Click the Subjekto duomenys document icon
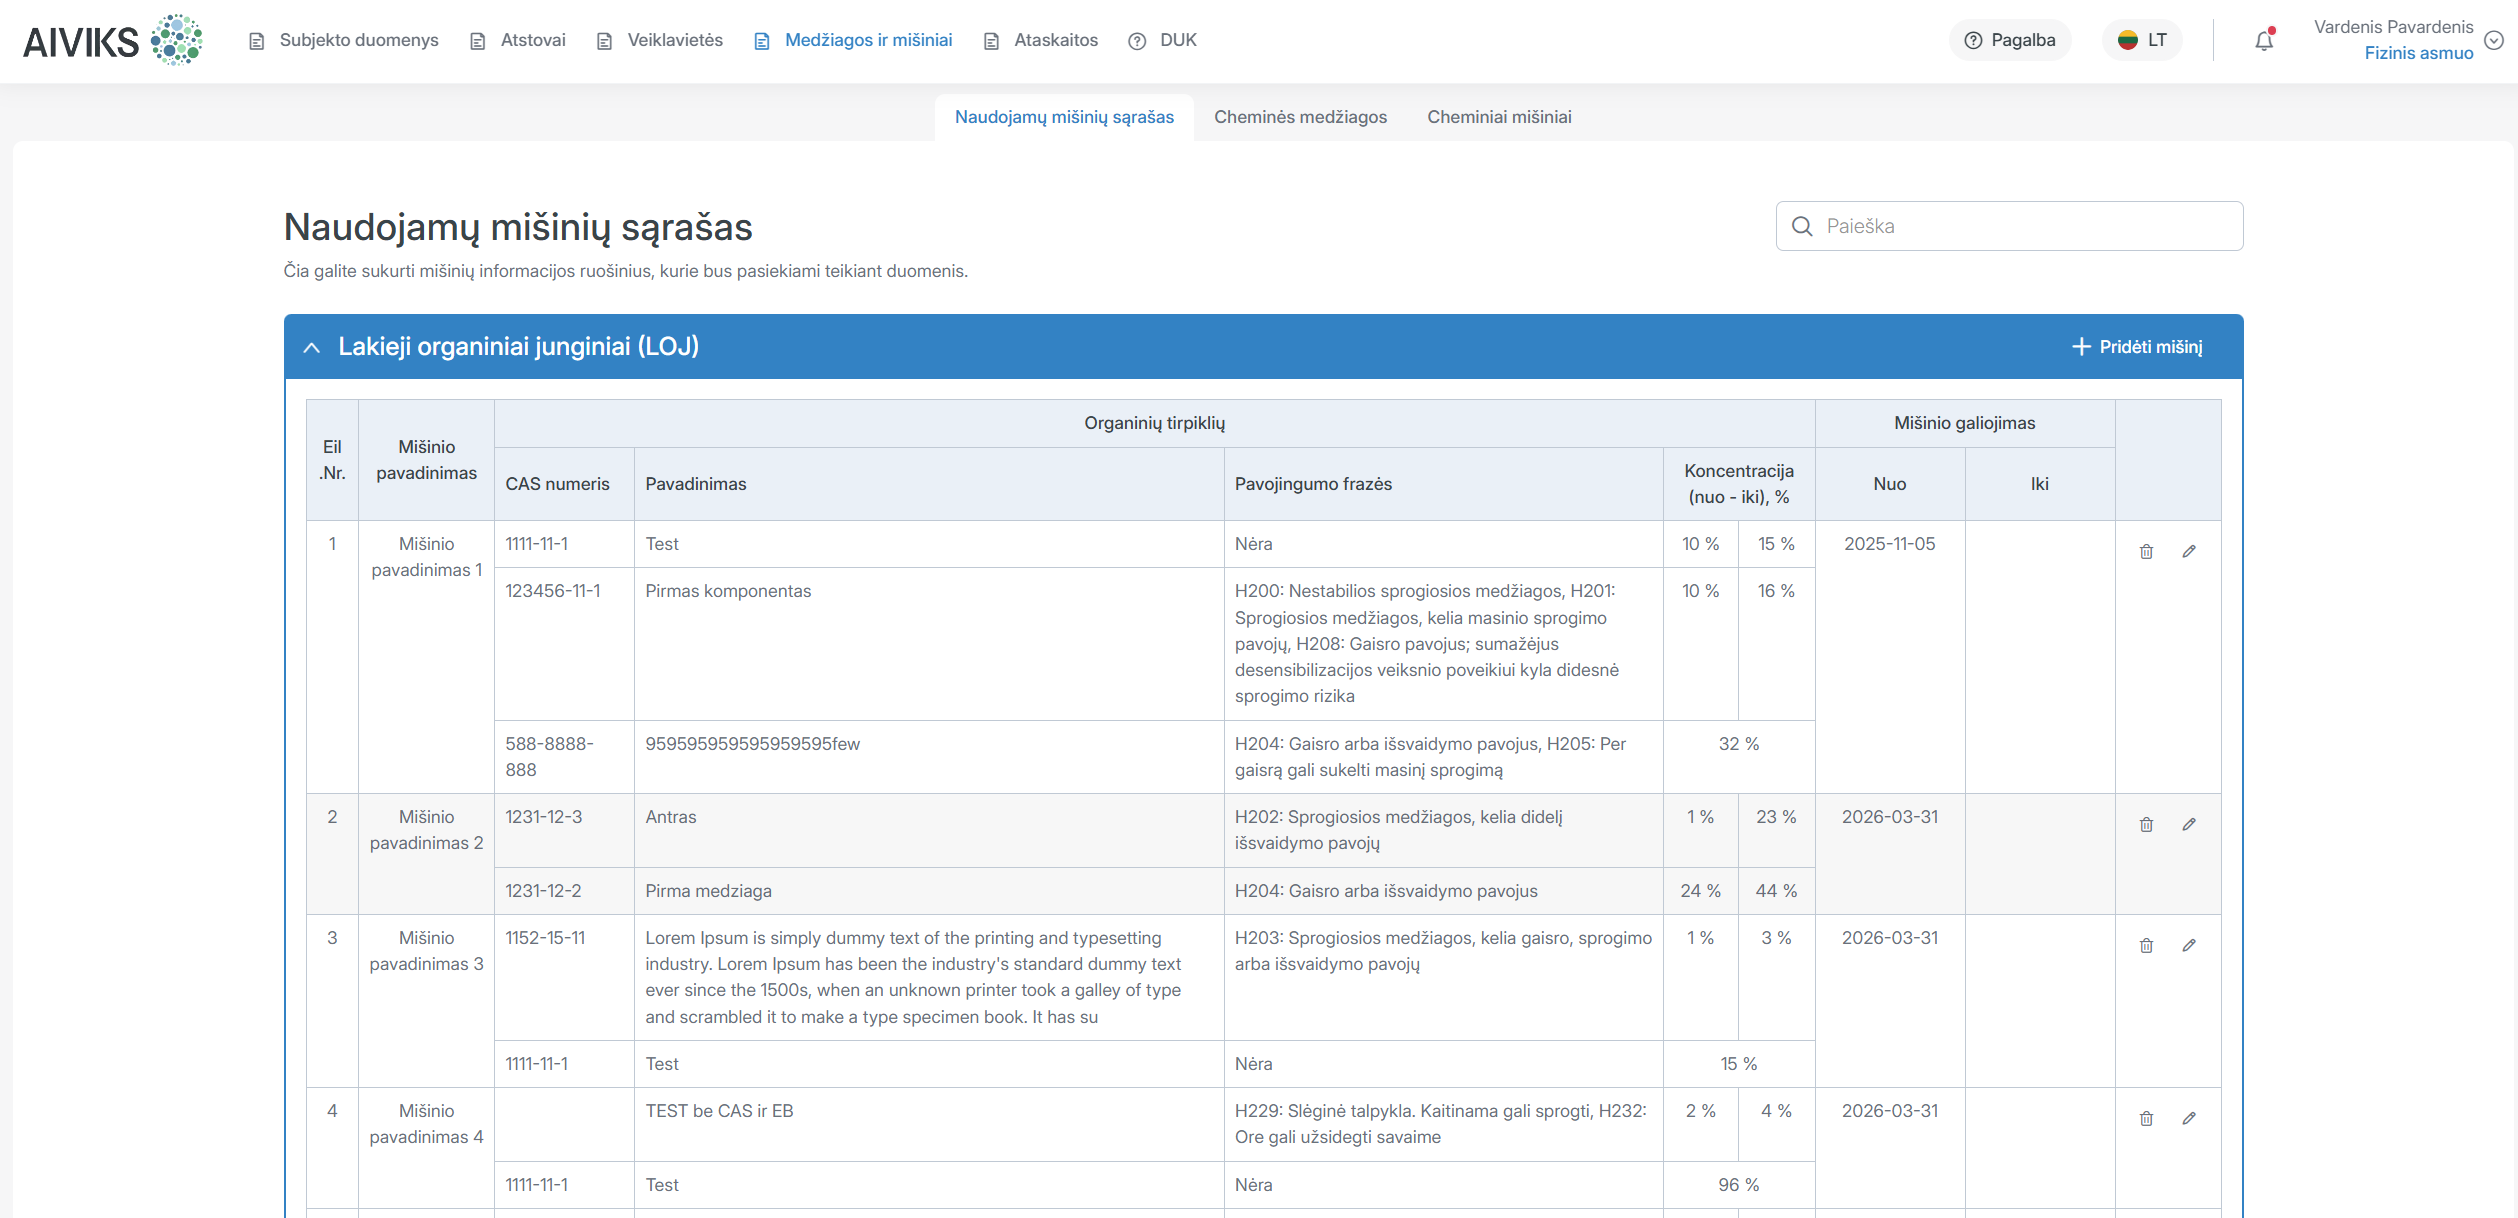Image resolution: width=2518 pixels, height=1218 pixels. (x=257, y=41)
